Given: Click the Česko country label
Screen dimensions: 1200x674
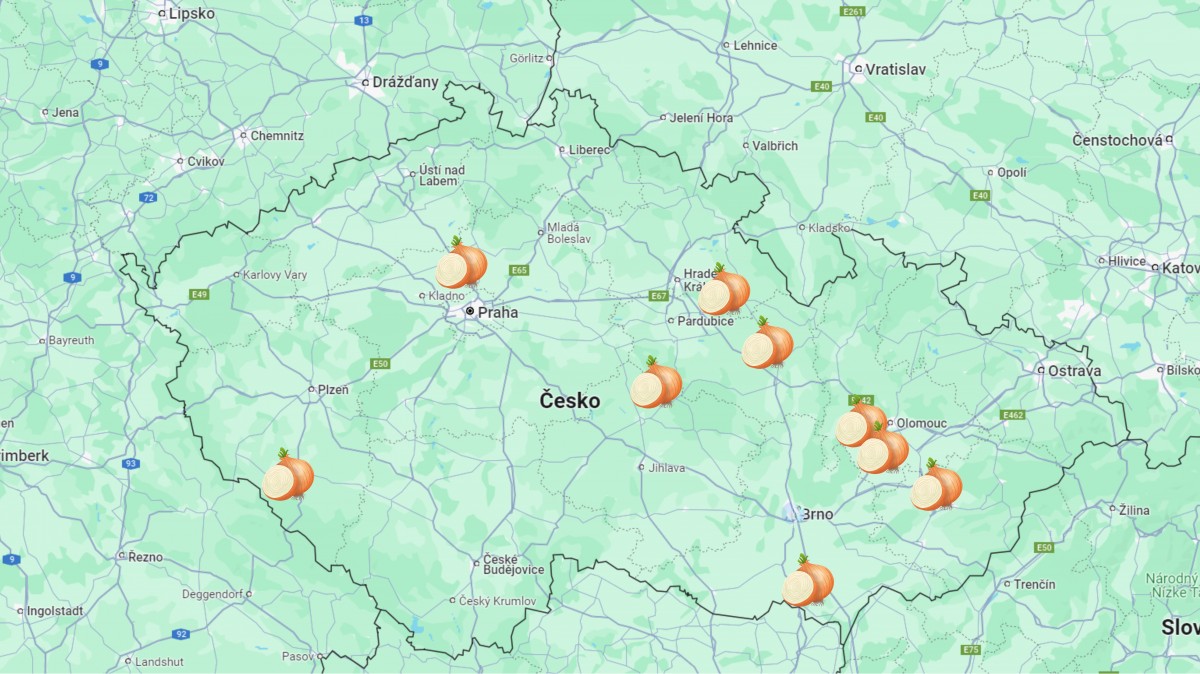Looking at the screenshot, I should [570, 401].
